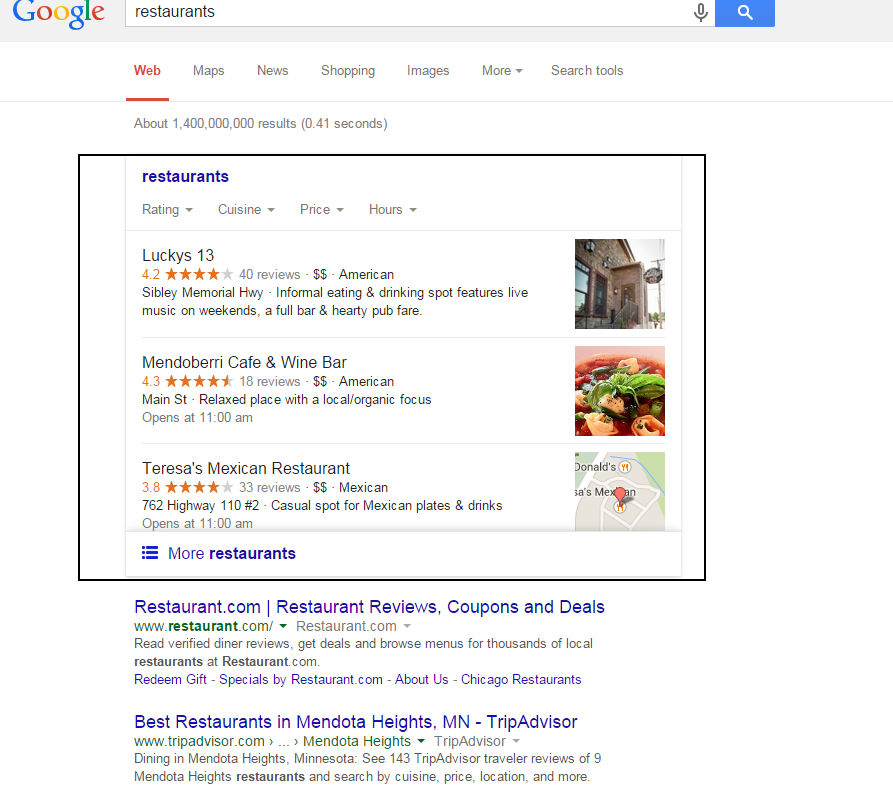The height and width of the screenshot is (796, 893).
Task: Click into the search box with restaurants
Action: point(406,12)
